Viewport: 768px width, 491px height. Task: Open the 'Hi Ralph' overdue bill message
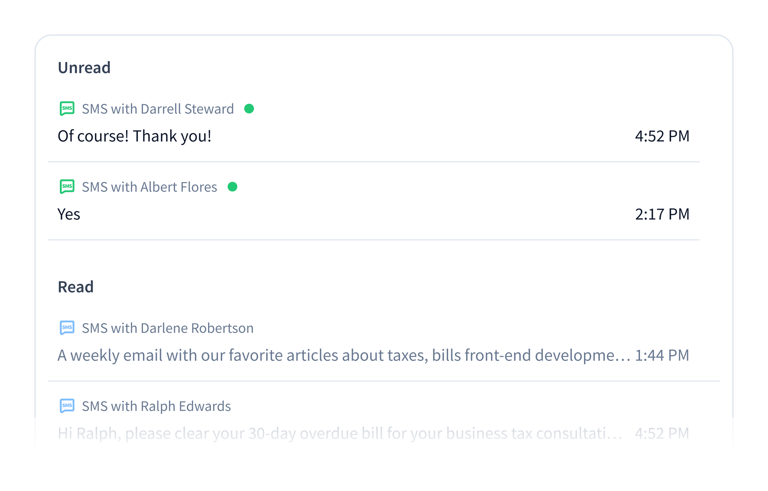coord(339,433)
